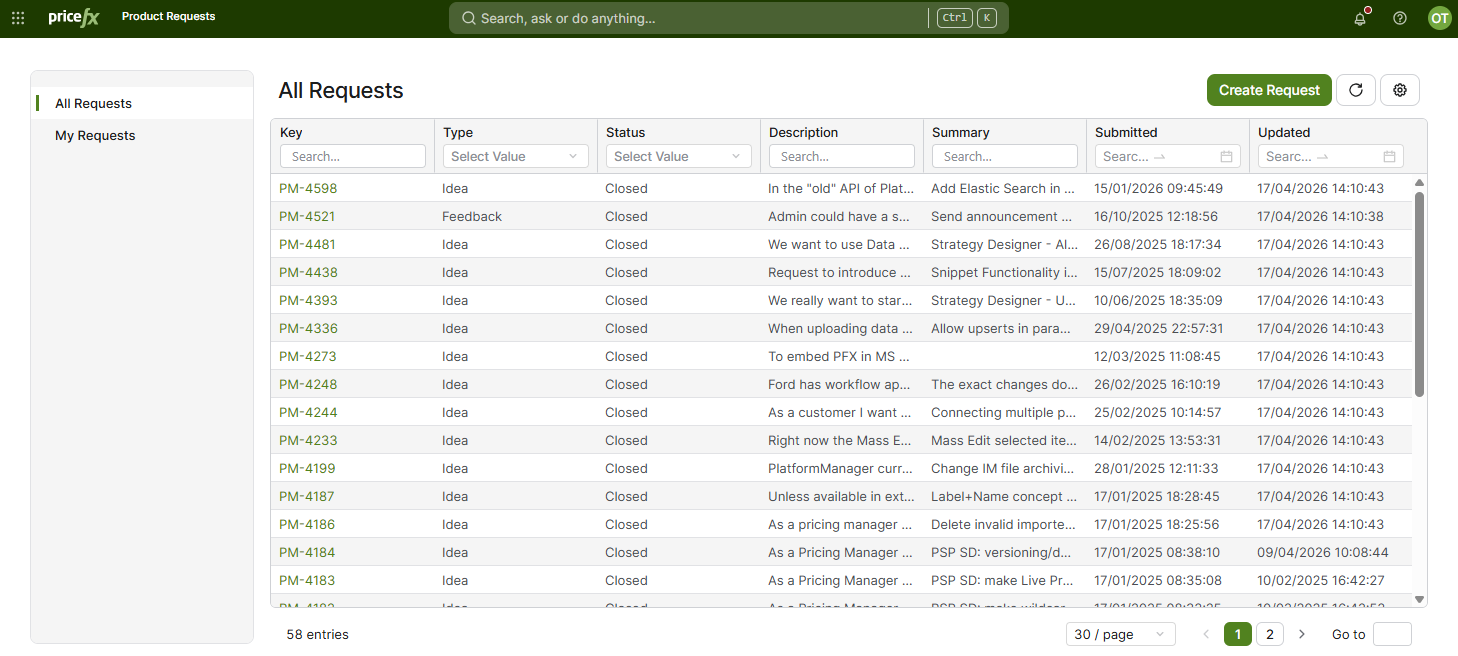This screenshot has width=1458, height=656.
Task: Open the notifications bell
Action: point(1360,18)
